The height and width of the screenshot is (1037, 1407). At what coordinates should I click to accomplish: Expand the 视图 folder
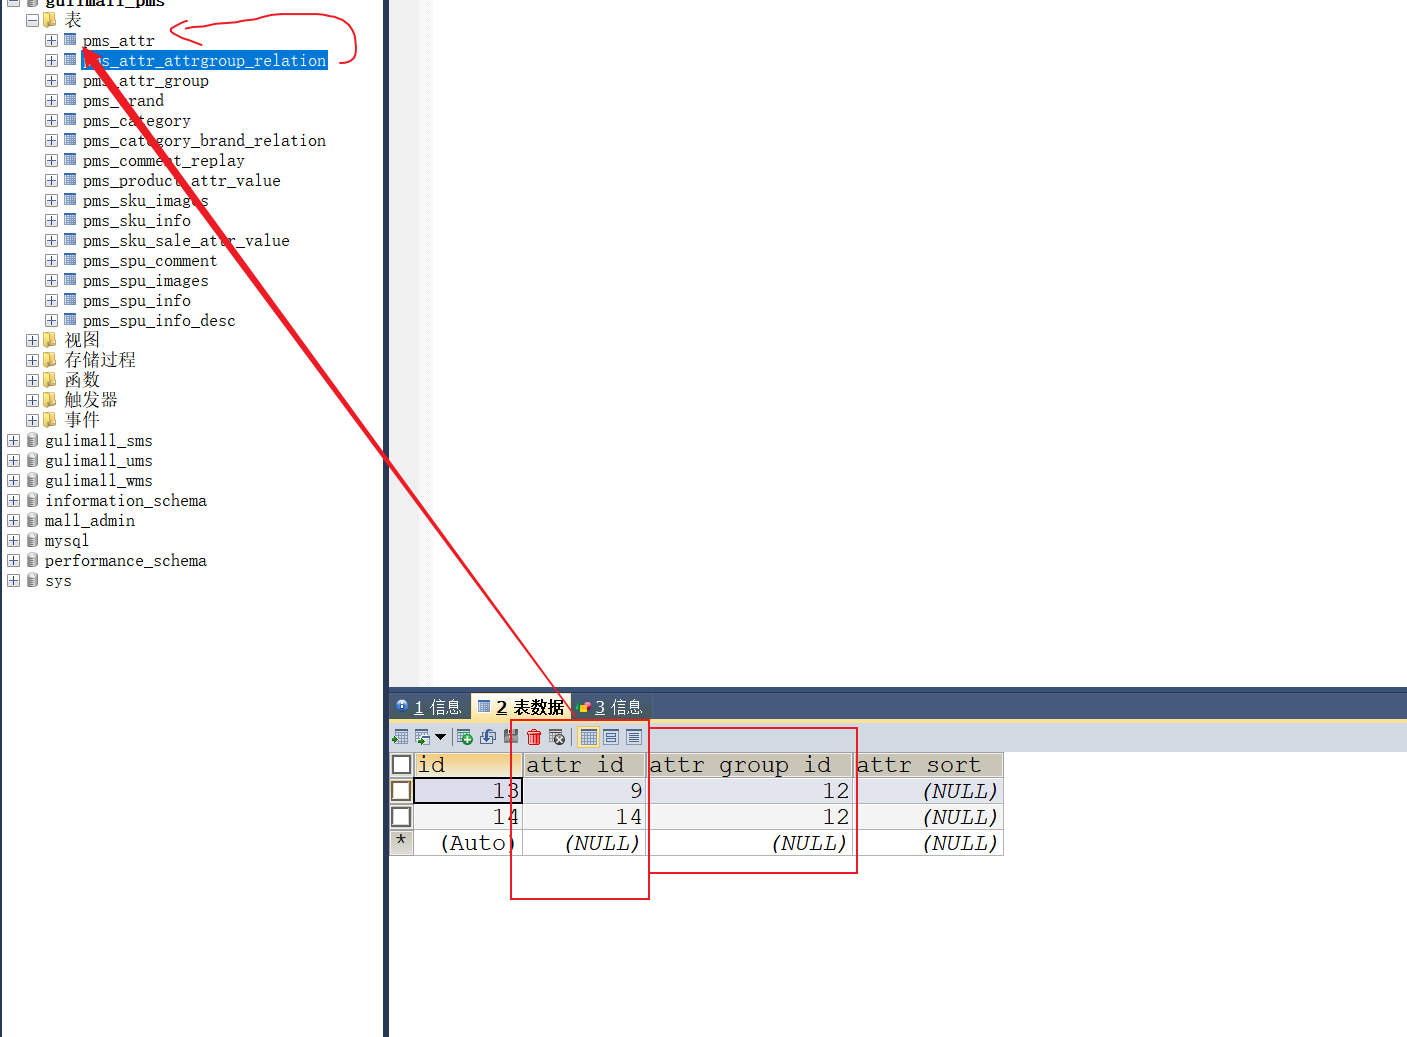[32, 340]
